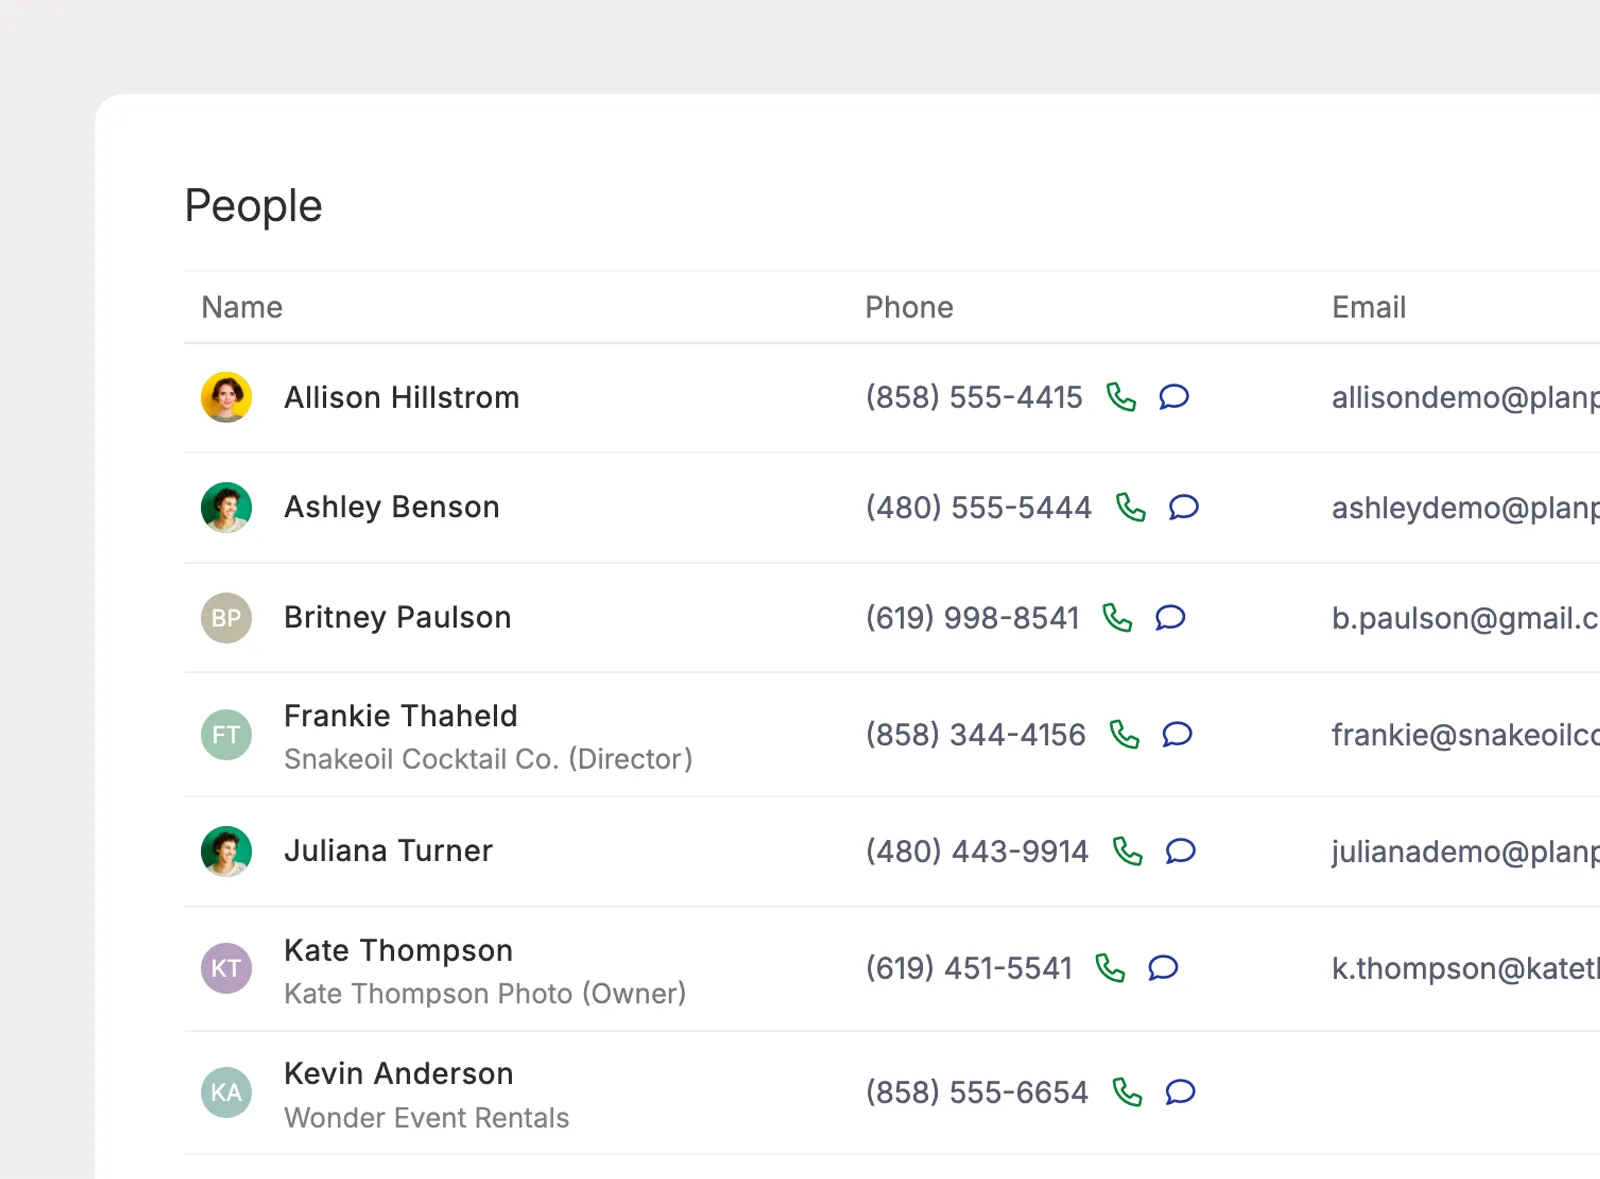Call Allison Hillstrom via the phone icon
The image size is (1600, 1179).
(x=1121, y=397)
